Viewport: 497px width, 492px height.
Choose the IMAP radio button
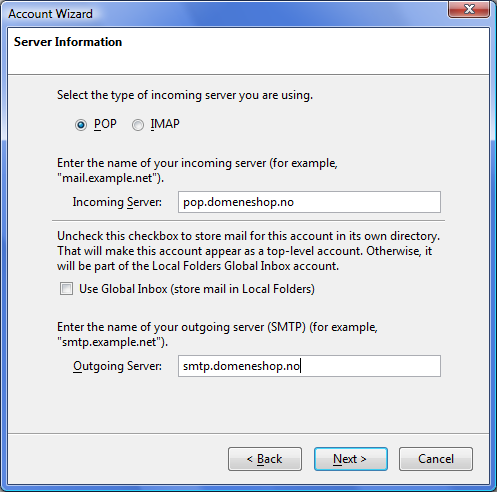pos(138,125)
